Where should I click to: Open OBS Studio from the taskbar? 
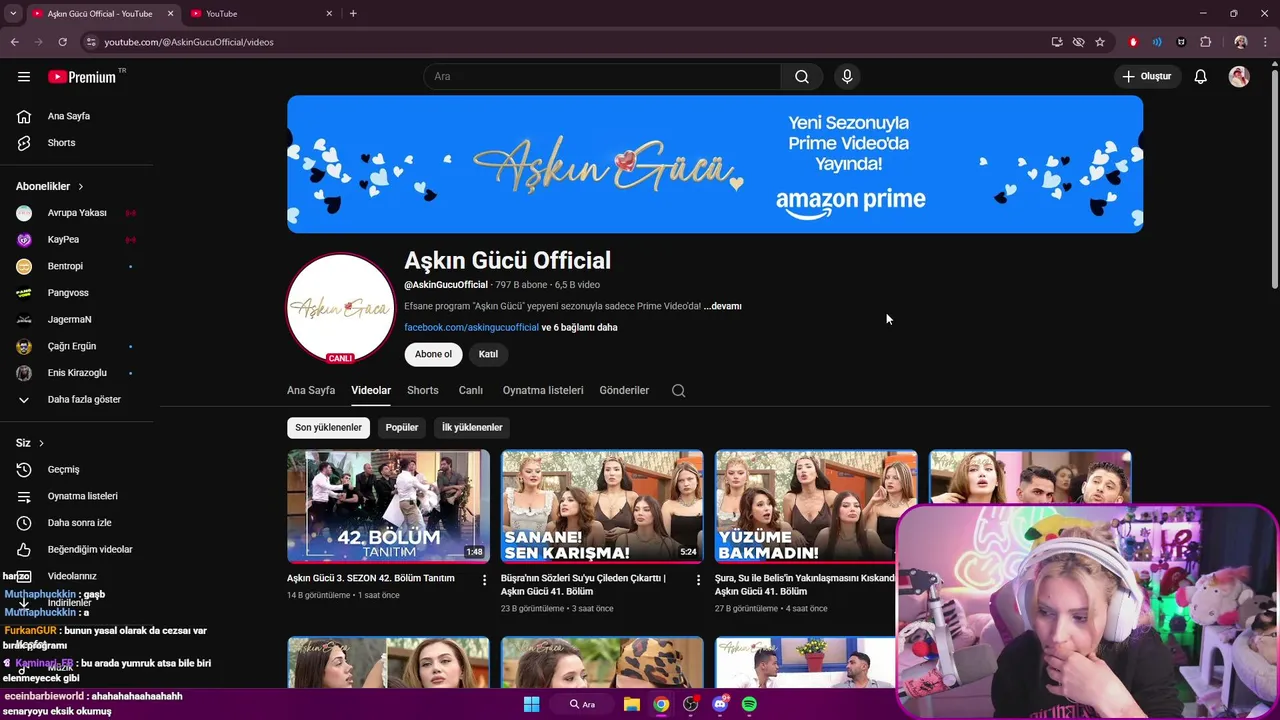click(690, 704)
